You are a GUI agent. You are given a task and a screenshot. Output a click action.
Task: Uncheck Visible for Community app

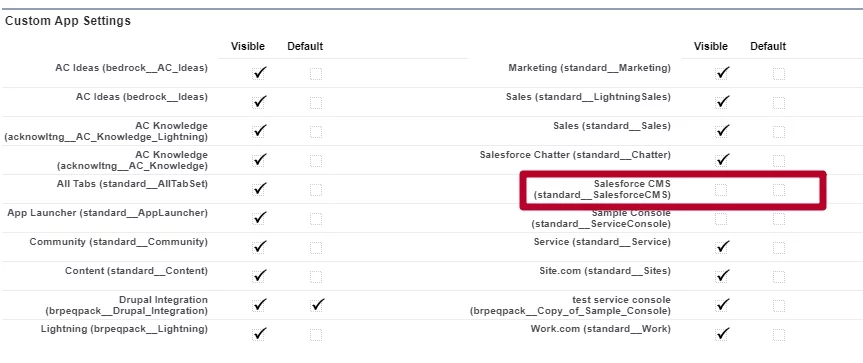tap(259, 248)
